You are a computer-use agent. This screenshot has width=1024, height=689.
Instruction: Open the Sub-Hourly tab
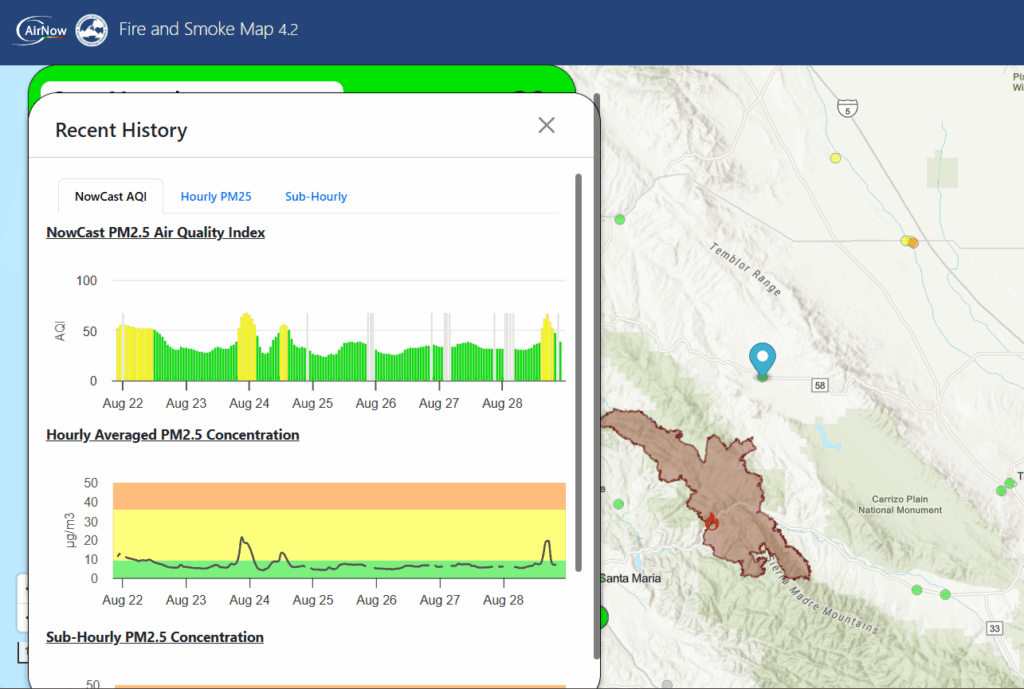tap(316, 197)
